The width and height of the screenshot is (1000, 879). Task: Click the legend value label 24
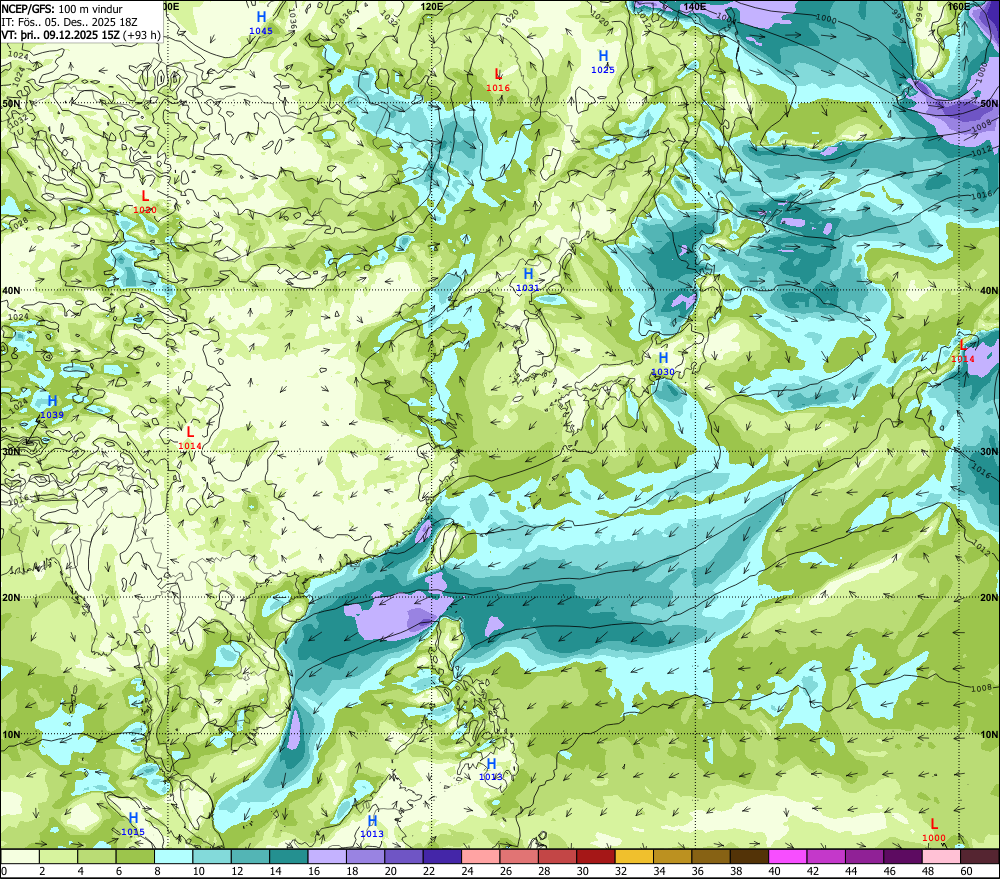[467, 871]
